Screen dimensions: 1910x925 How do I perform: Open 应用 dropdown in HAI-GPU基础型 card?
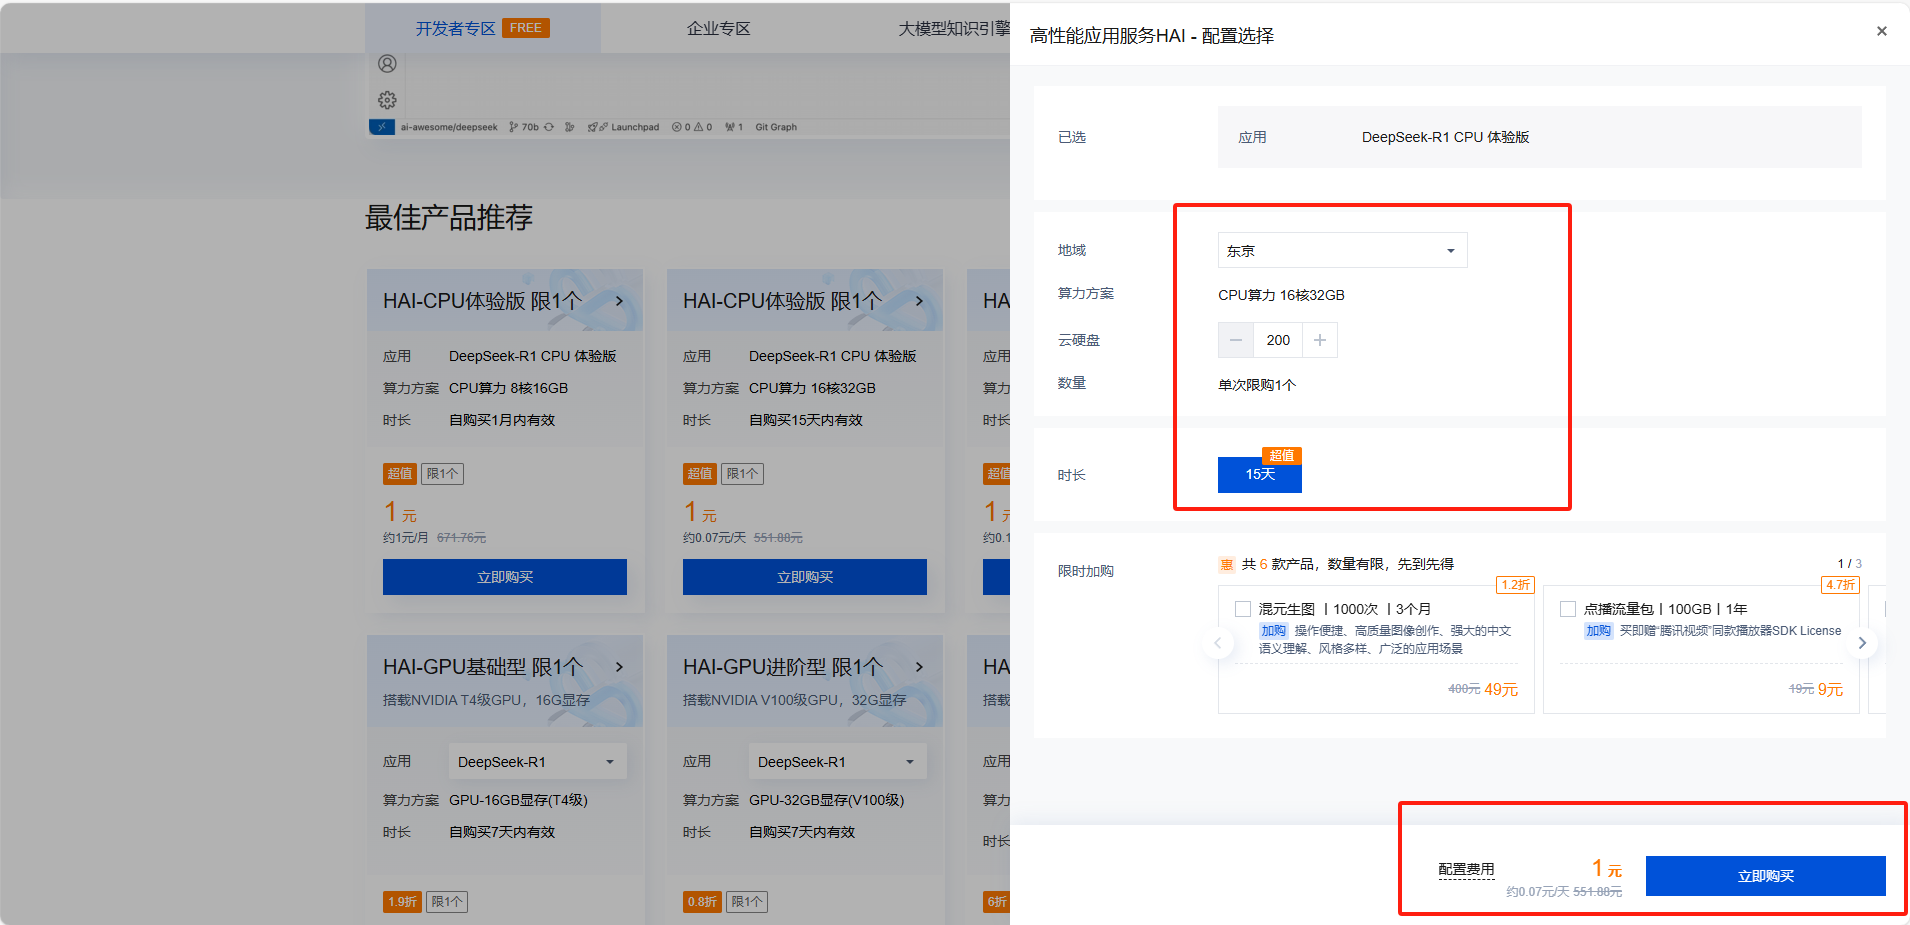(537, 761)
